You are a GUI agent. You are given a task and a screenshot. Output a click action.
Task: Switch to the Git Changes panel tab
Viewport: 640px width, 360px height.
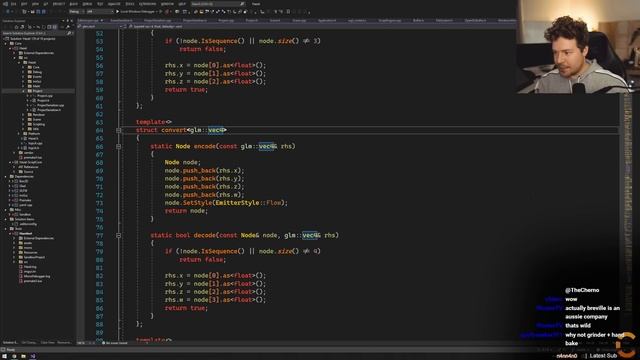(x=29, y=343)
